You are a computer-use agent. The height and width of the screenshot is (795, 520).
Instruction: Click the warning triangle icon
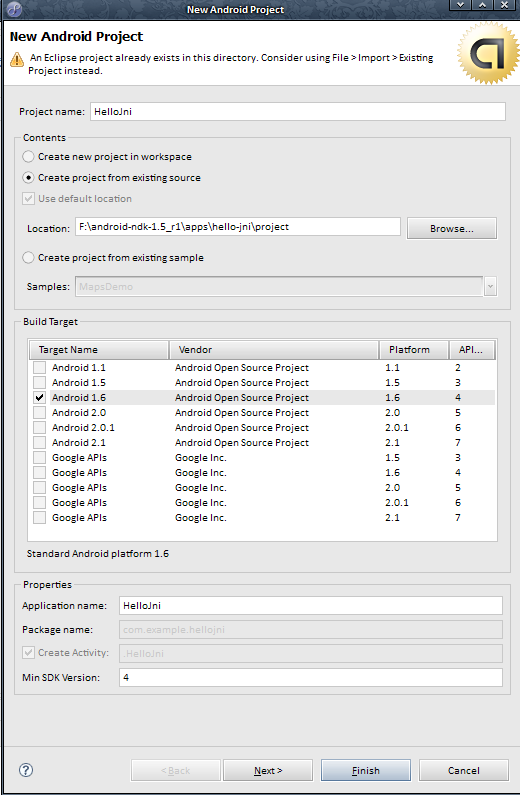tap(17, 59)
